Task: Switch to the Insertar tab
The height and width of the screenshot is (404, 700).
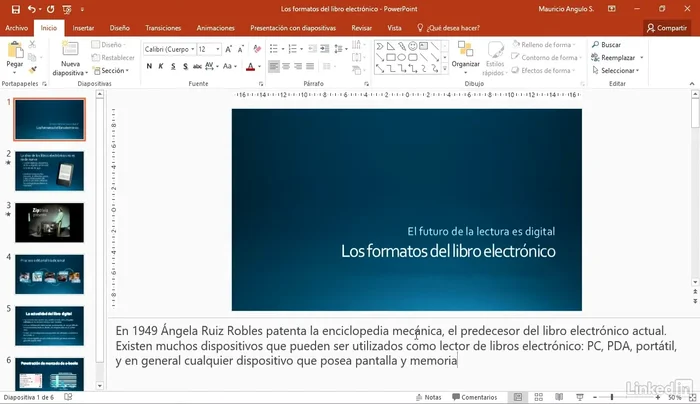Action: coord(83,28)
